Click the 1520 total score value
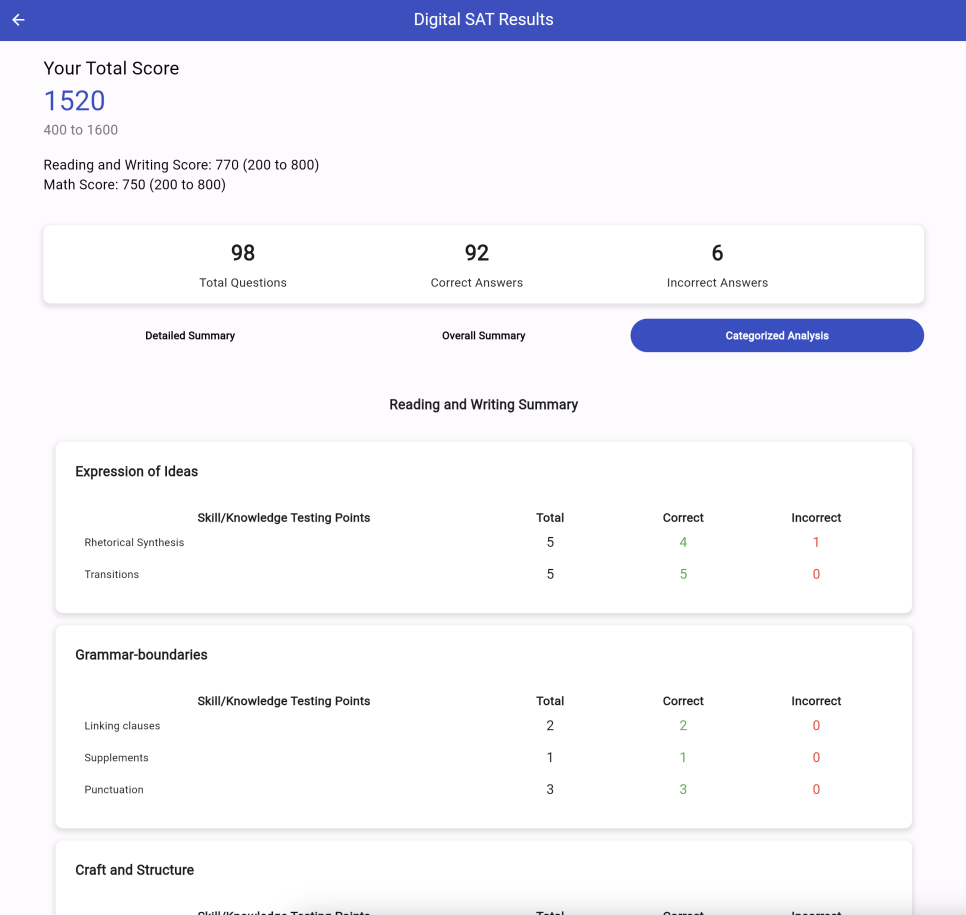966x915 pixels. [x=74, y=101]
